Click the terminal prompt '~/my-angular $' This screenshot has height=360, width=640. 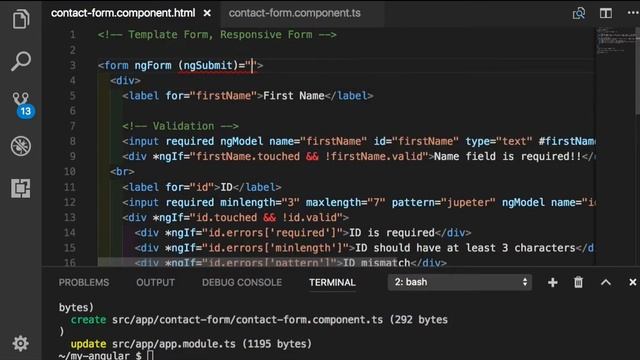click(x=100, y=355)
